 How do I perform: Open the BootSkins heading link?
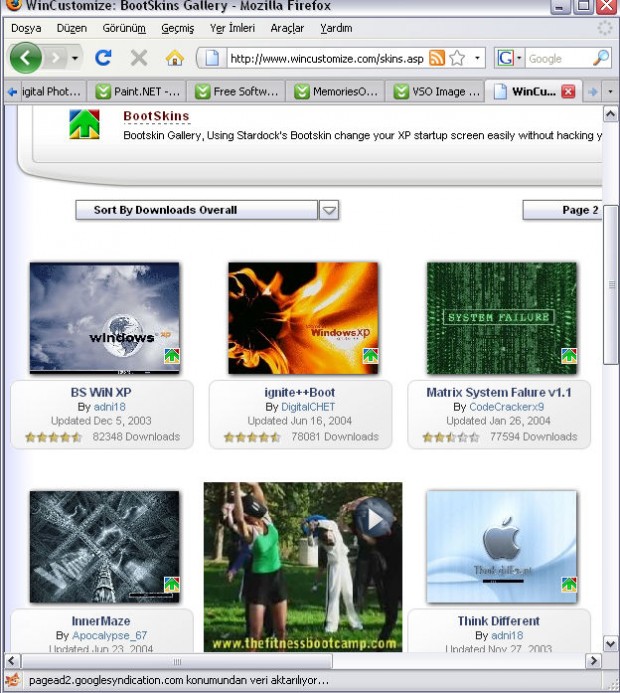tap(156, 116)
